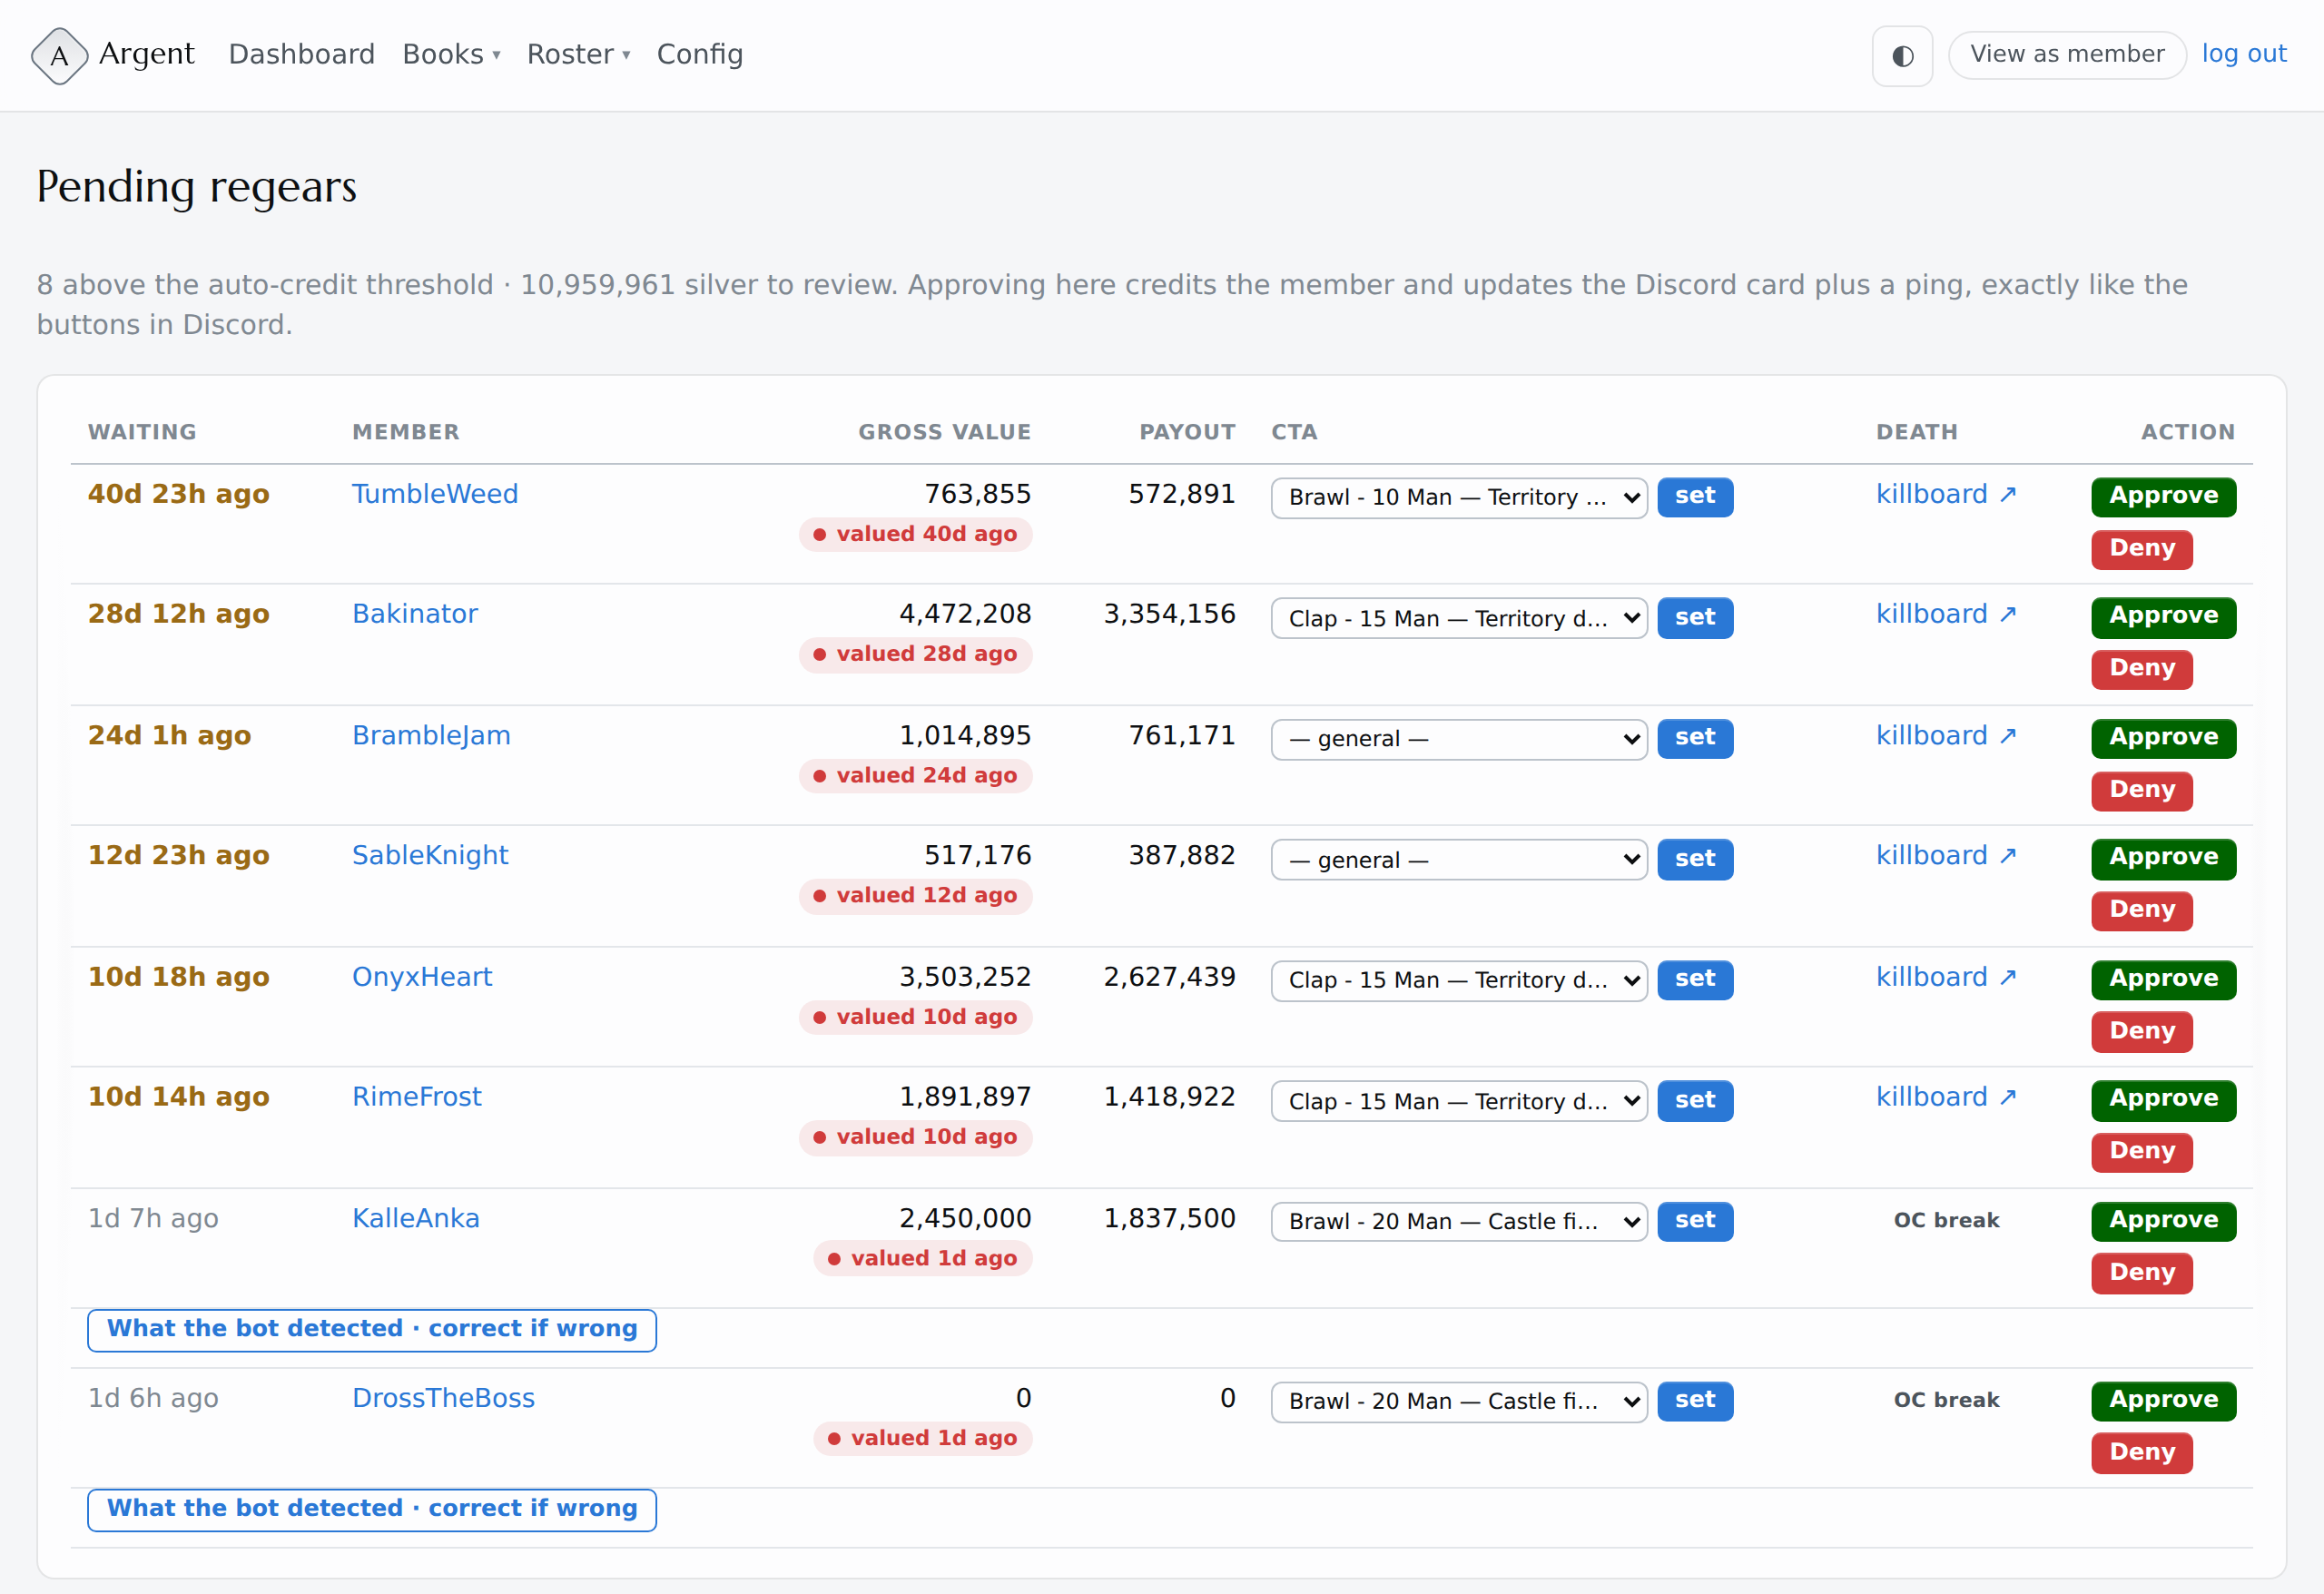Screen dimensions: 2324x1594
Task: Deny KalleAnka's regear
Action: point(2142,1274)
